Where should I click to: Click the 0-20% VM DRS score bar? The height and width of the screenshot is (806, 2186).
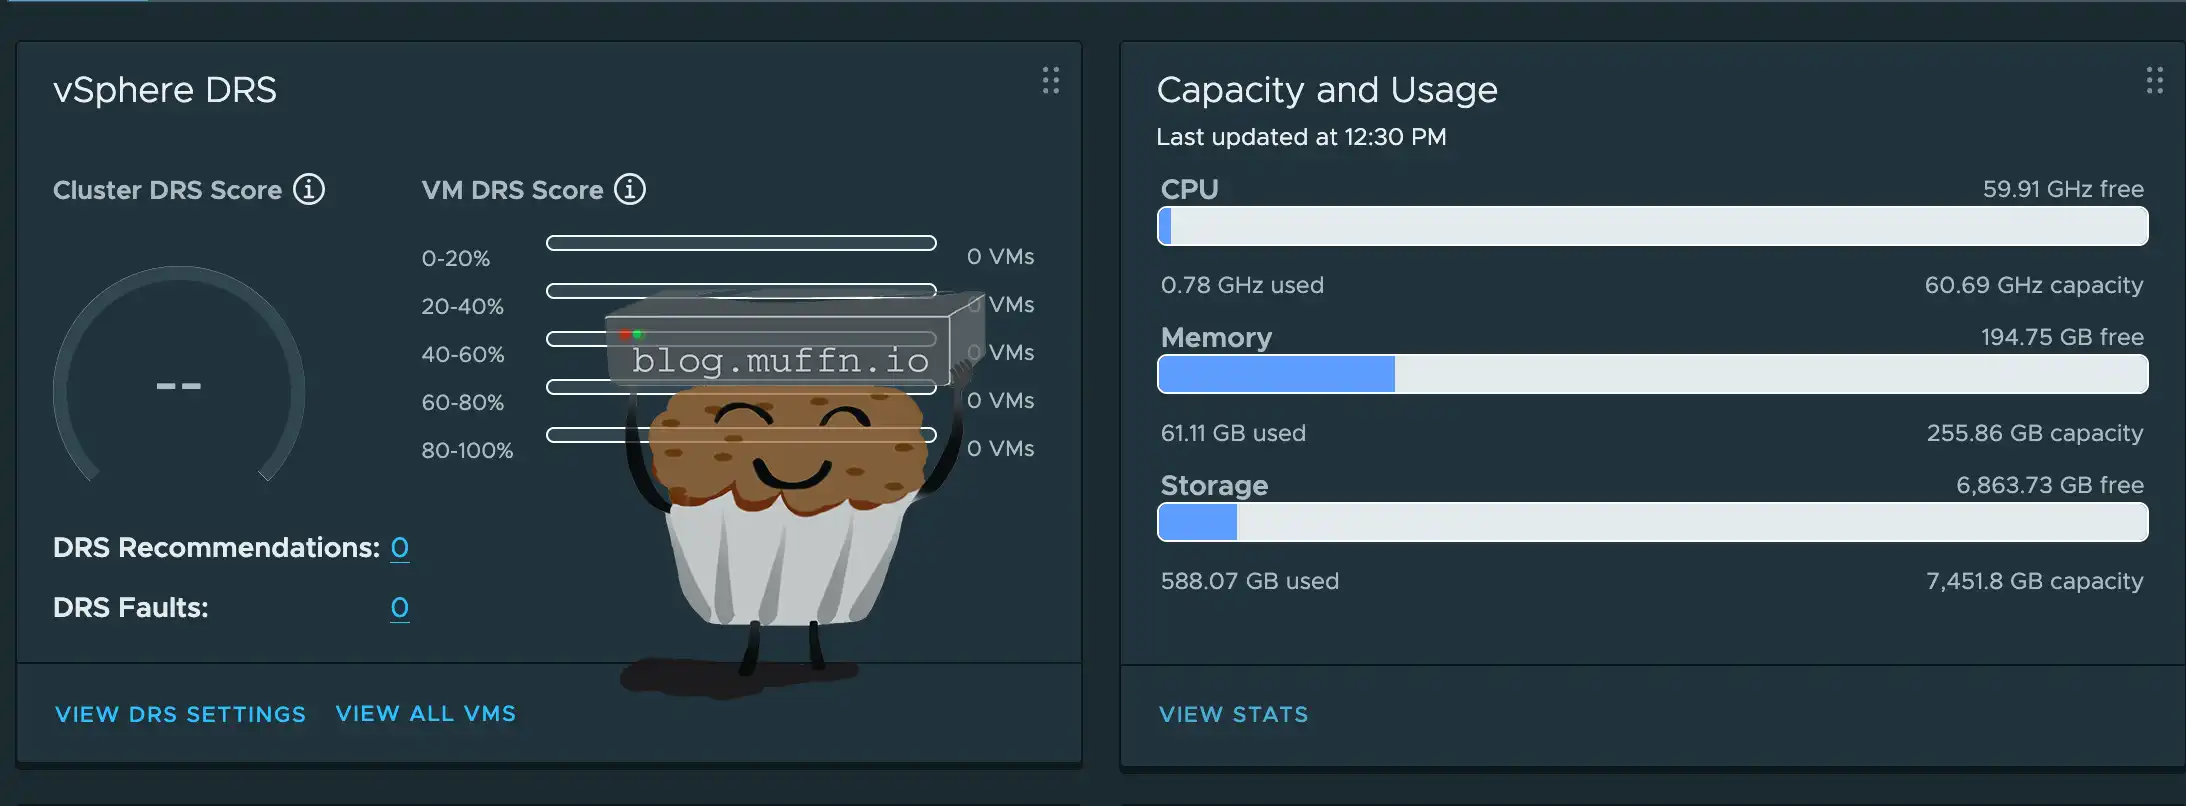click(x=741, y=243)
